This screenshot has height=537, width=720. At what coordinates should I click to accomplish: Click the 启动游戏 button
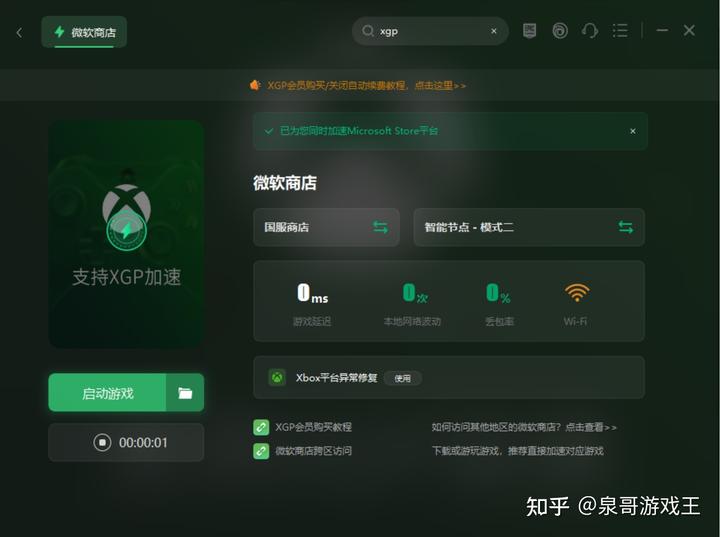[x=107, y=393]
